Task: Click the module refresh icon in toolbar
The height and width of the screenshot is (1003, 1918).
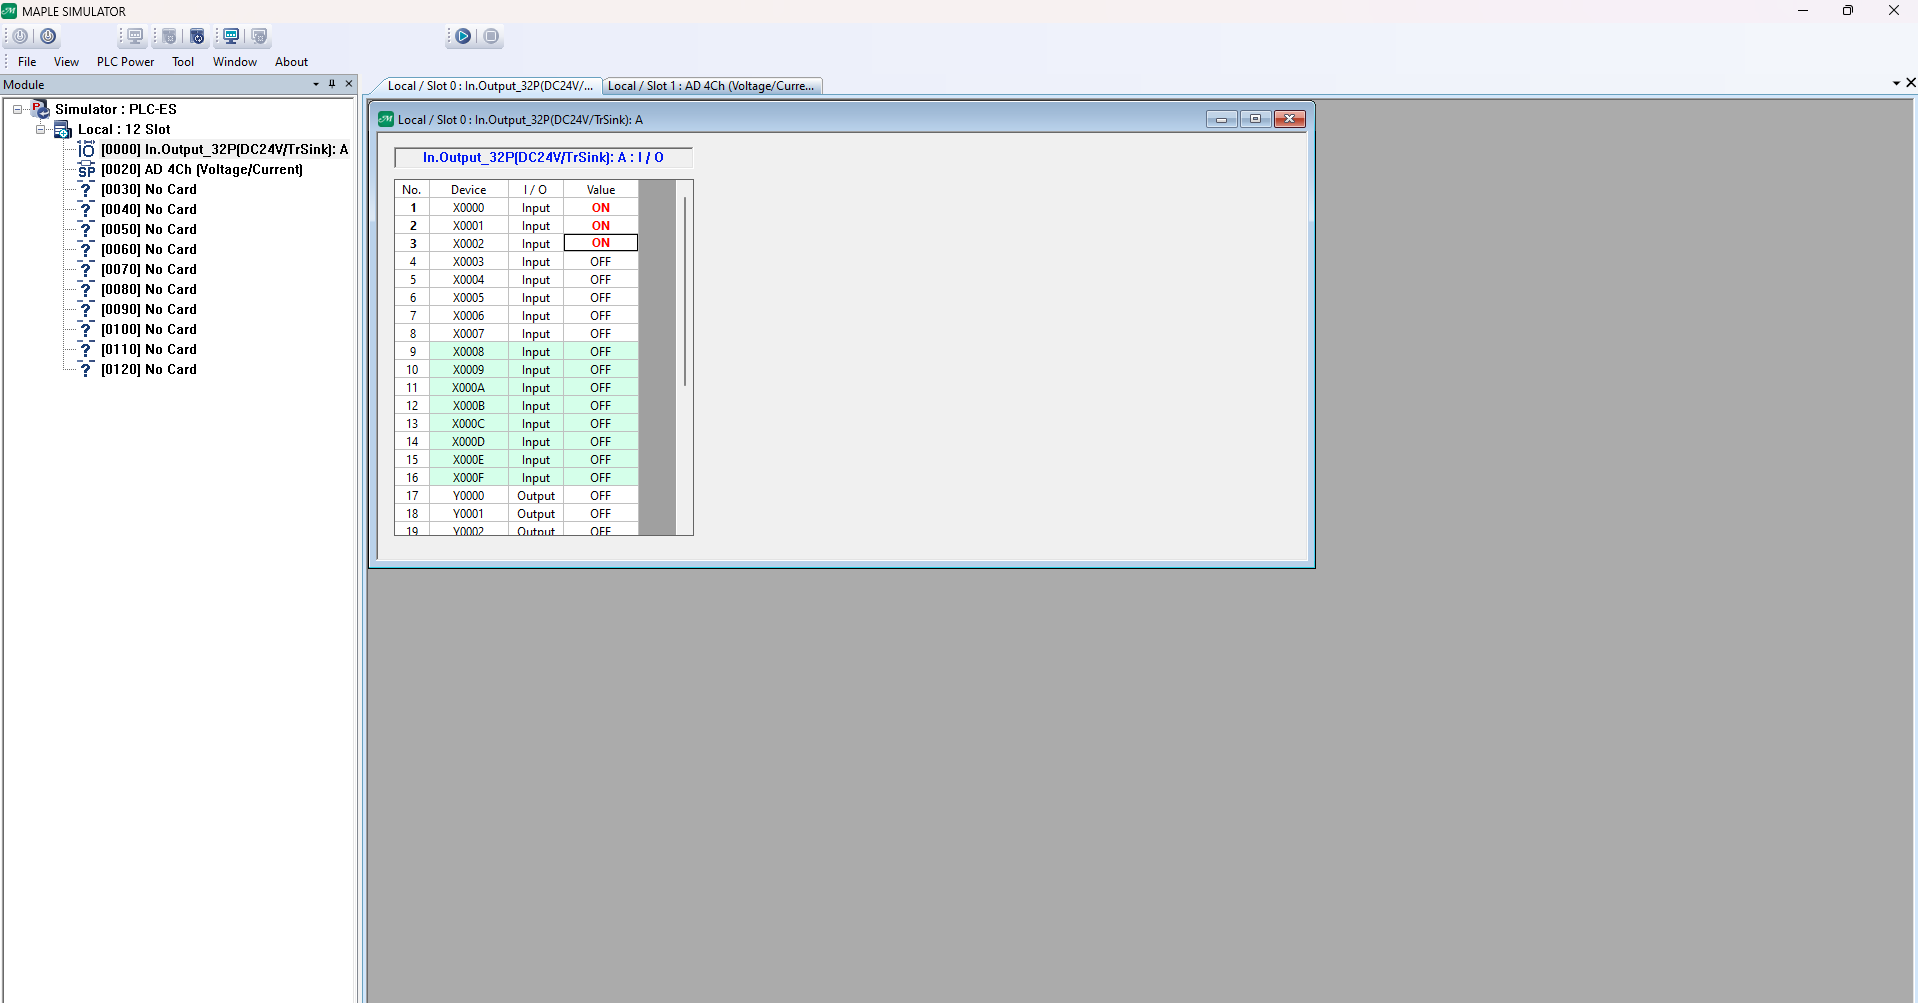Action: click(197, 36)
